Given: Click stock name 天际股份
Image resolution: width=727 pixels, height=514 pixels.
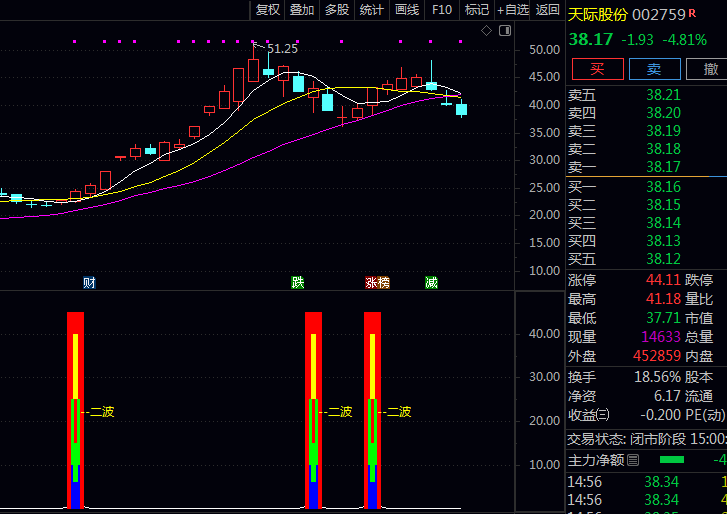Looking at the screenshot, I should (x=598, y=15).
